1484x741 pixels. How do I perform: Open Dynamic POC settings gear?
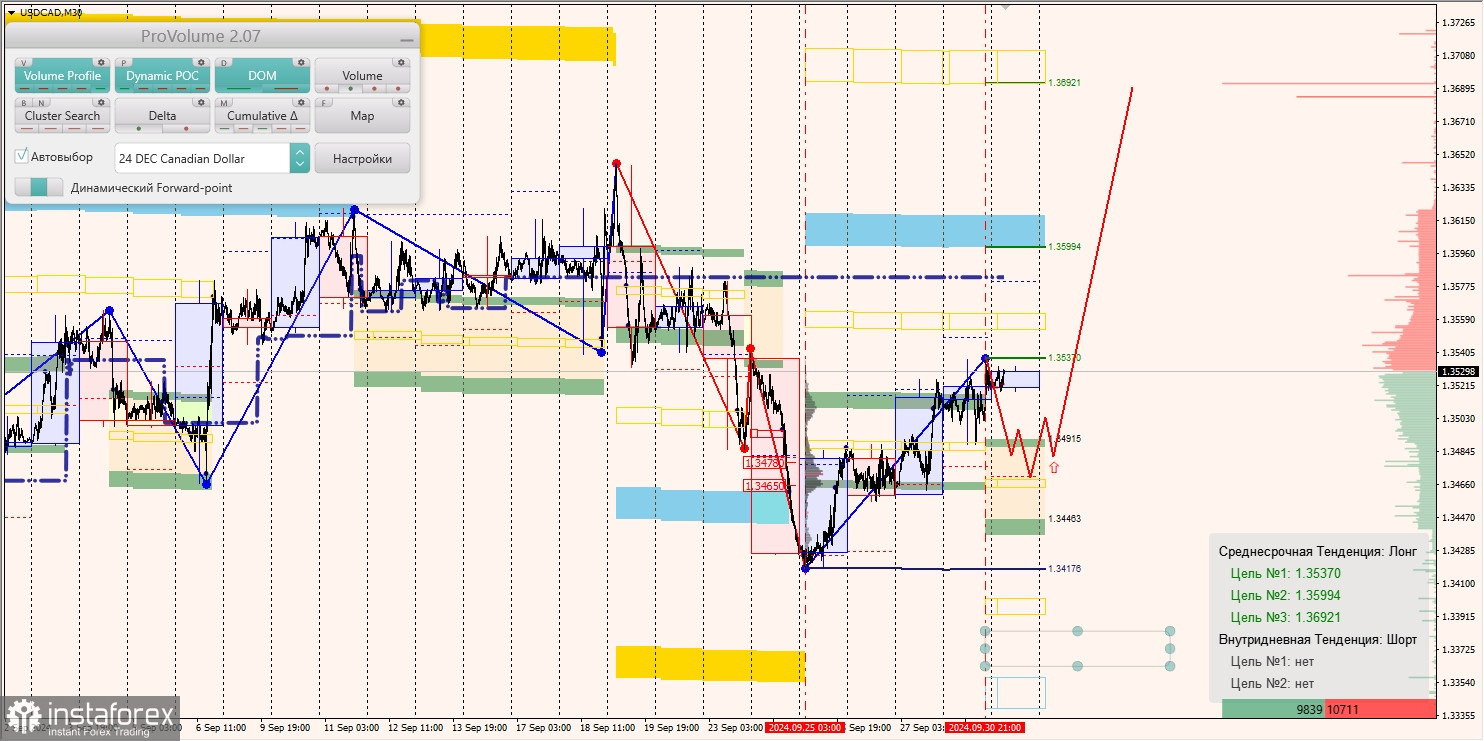click(201, 62)
